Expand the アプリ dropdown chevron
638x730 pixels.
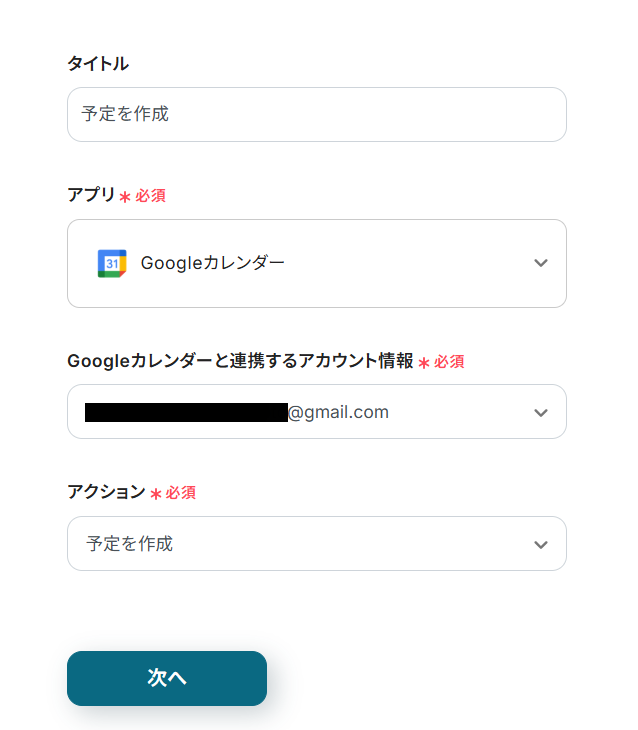541,263
